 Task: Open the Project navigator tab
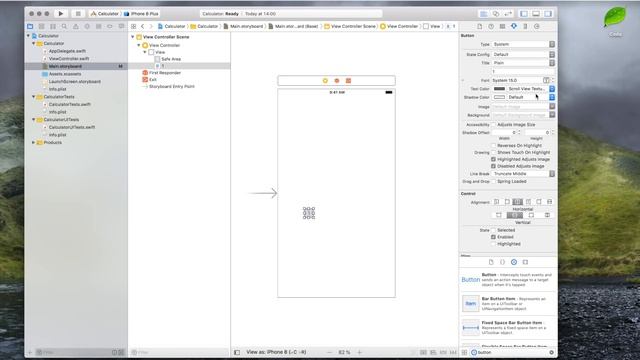[30, 26]
